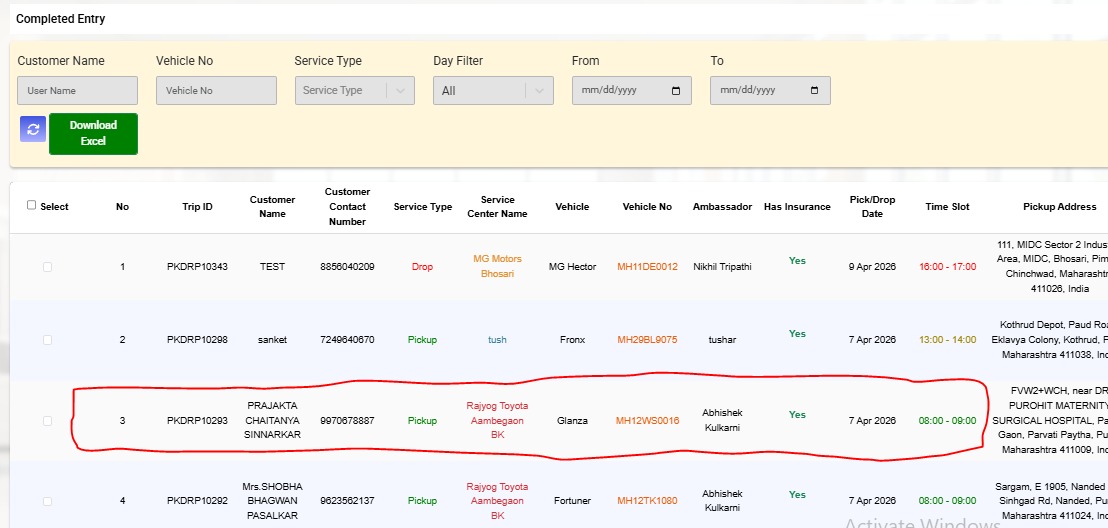The width and height of the screenshot is (1108, 528).
Task: Click the Pick/Drop Date column header
Action: (872, 207)
